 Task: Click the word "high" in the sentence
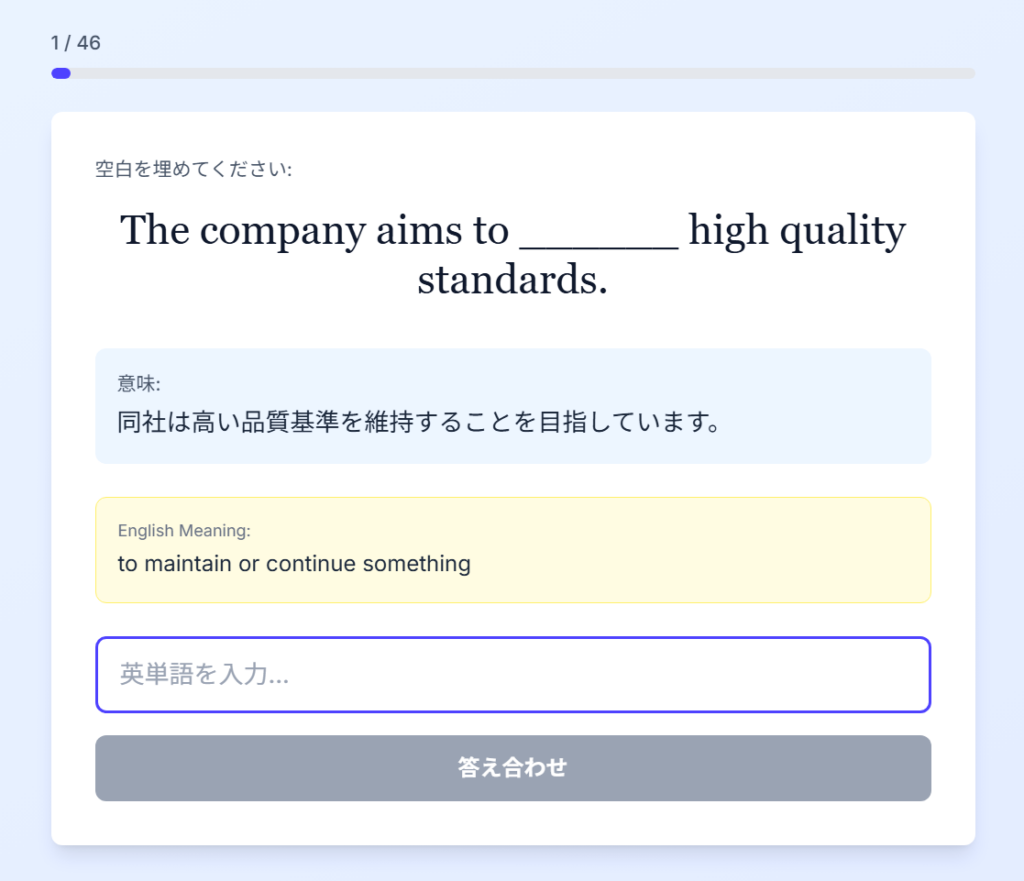point(727,231)
